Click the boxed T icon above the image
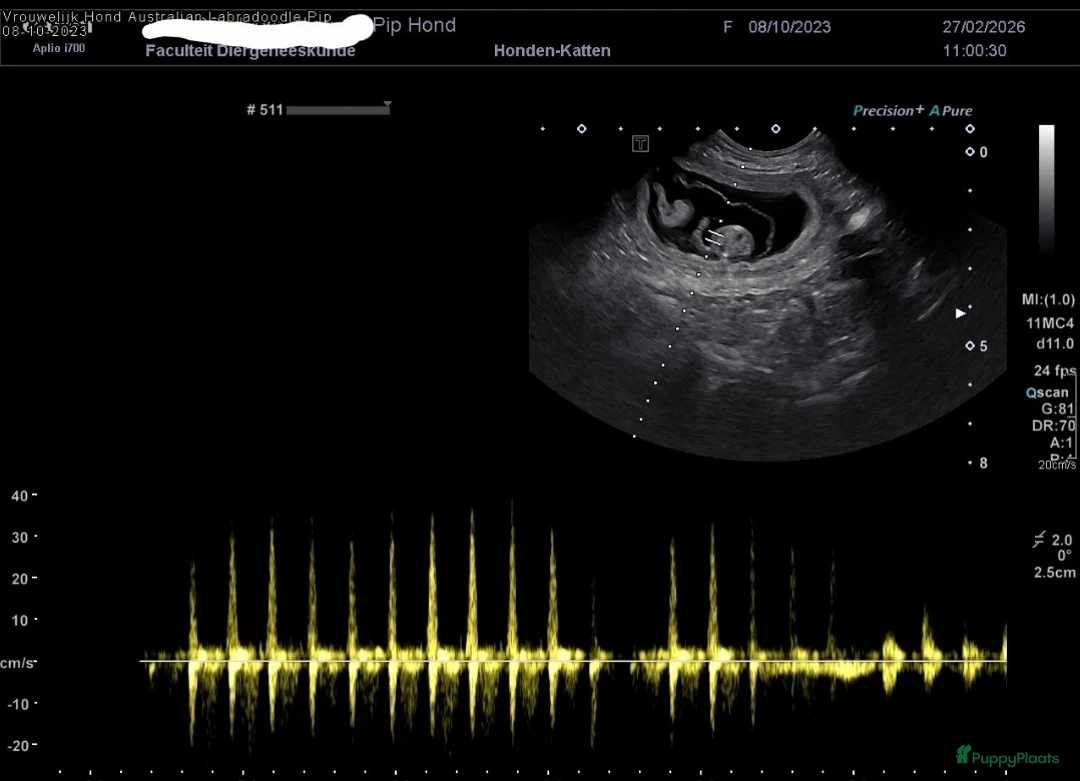 tap(640, 144)
